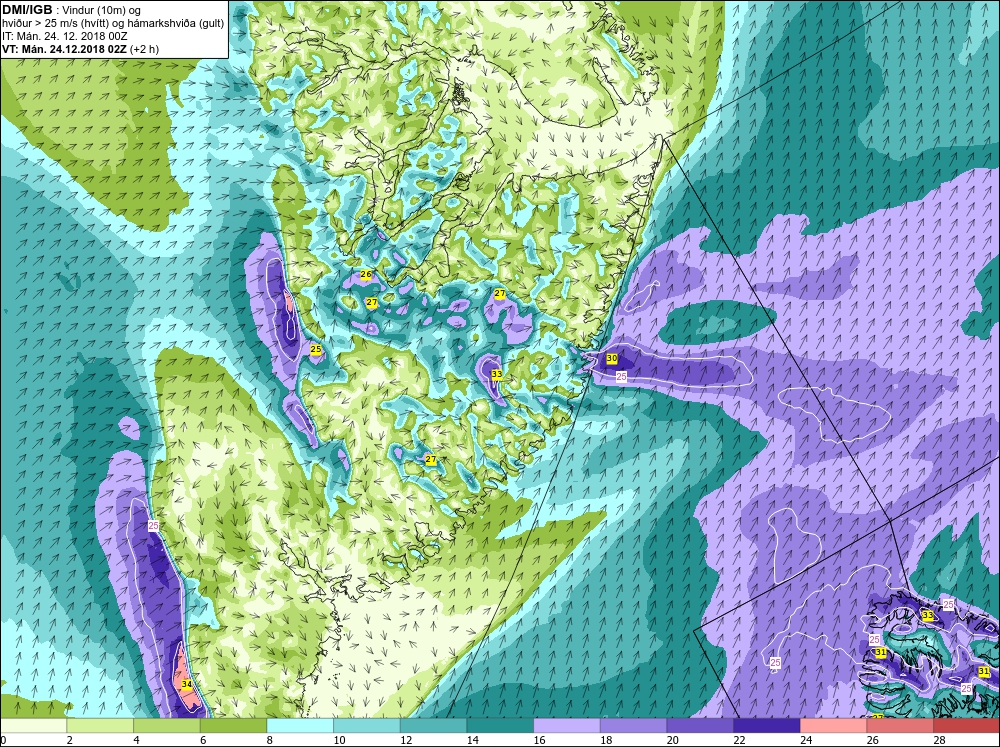Select the 0–2 m/s pale color swatch
This screenshot has width=1000, height=747.
(x=33, y=726)
